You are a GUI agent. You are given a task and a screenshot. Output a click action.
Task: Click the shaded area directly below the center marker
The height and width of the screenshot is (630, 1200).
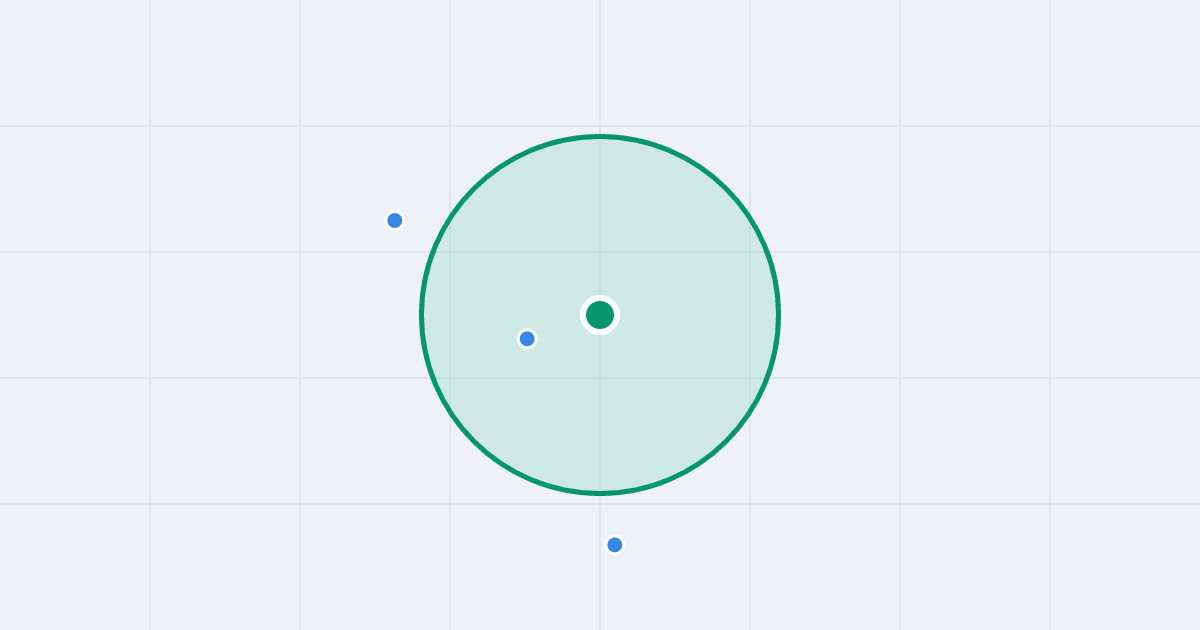(x=600, y=410)
